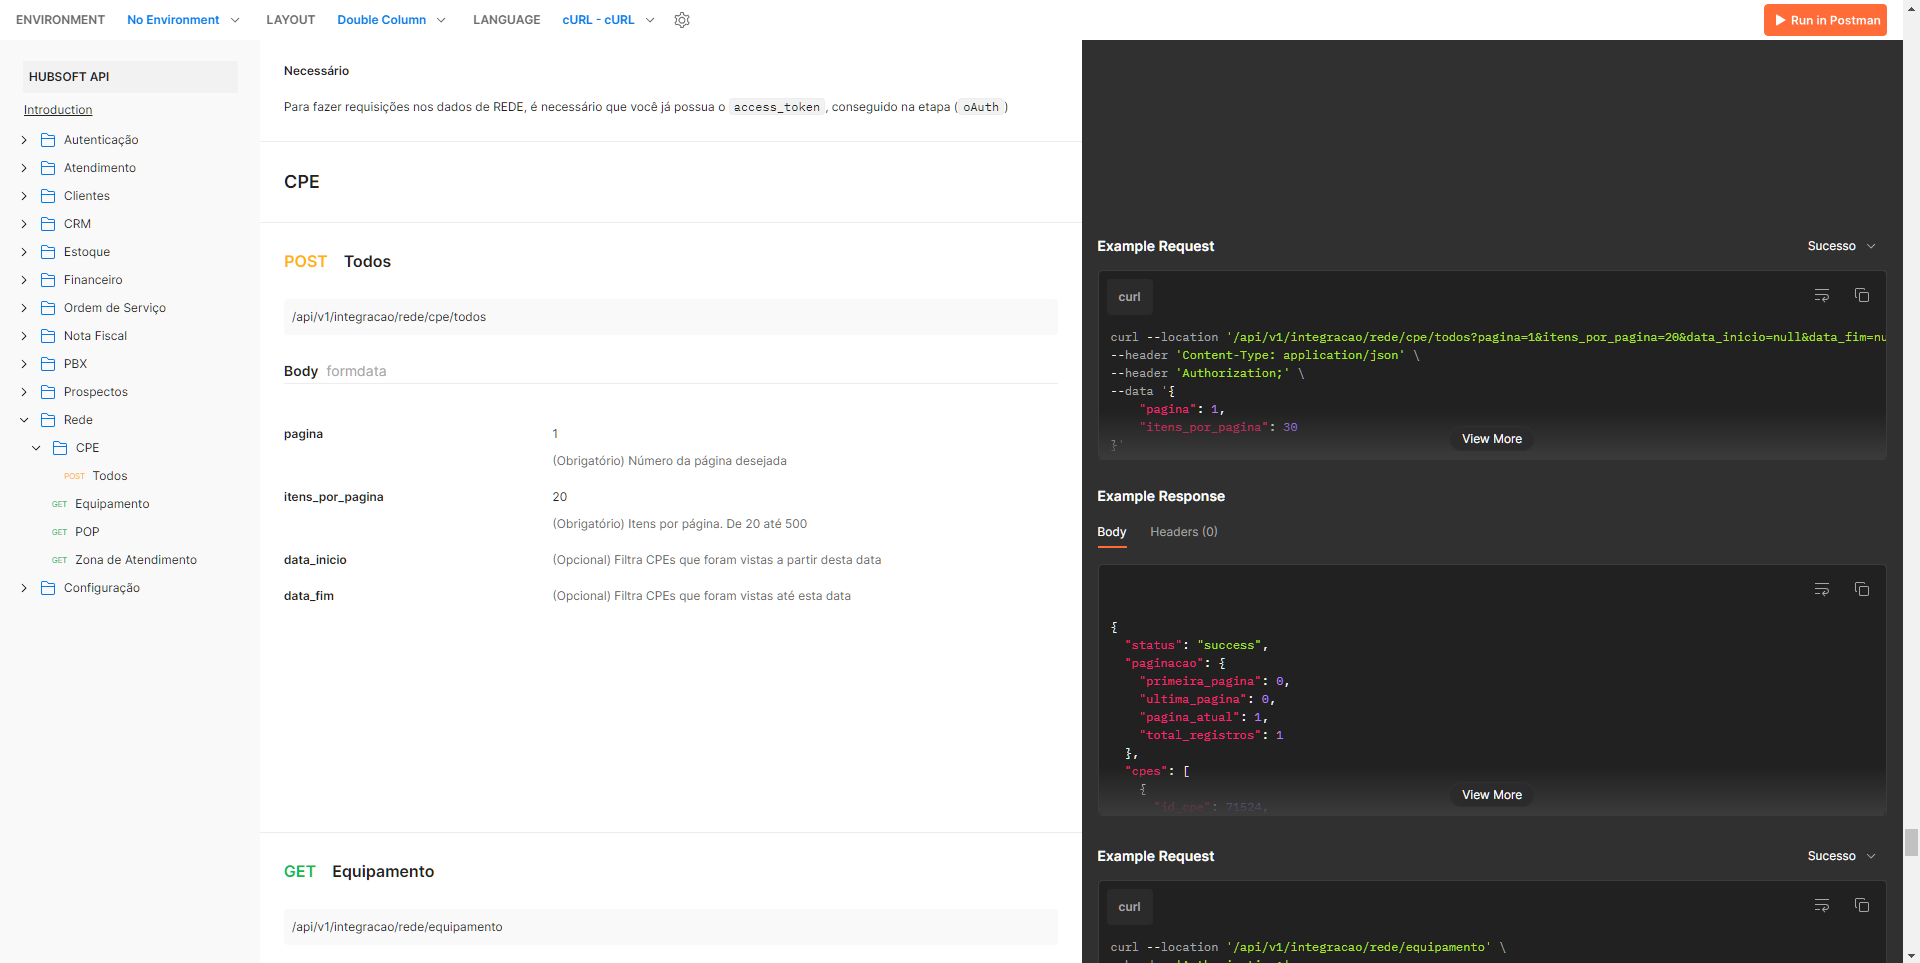The image size is (1920, 963).
Task: Open the Sucesso example dropdown for Todos request
Action: pyautogui.click(x=1841, y=246)
